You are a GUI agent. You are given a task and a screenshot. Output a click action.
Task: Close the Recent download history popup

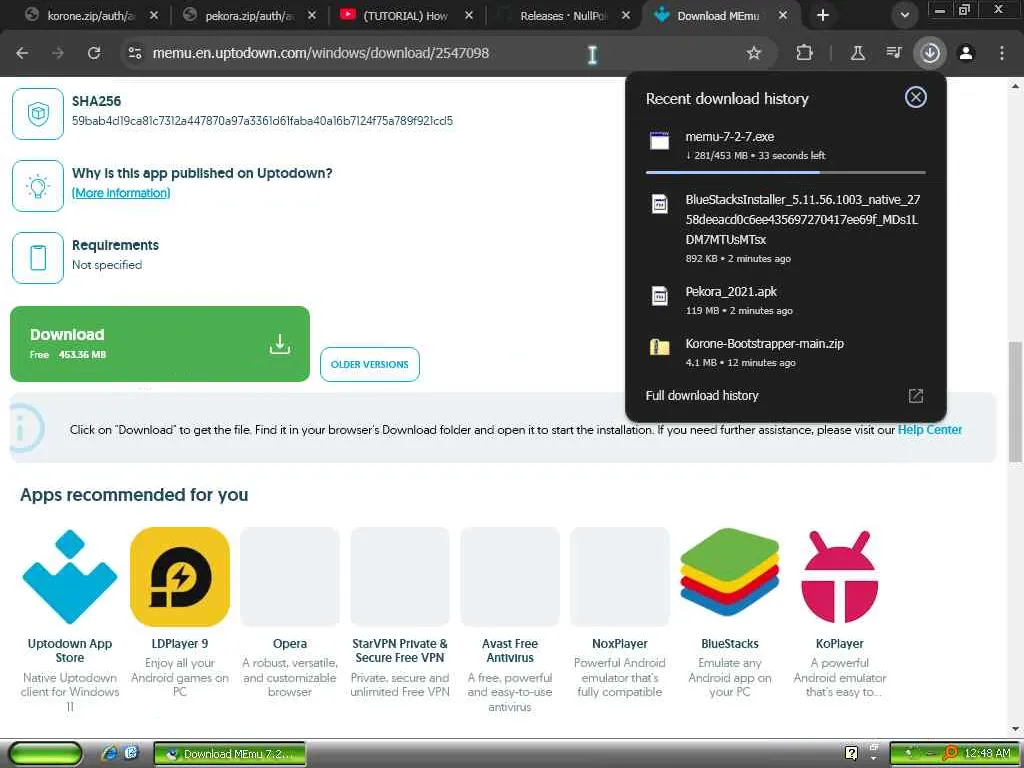pos(916,97)
